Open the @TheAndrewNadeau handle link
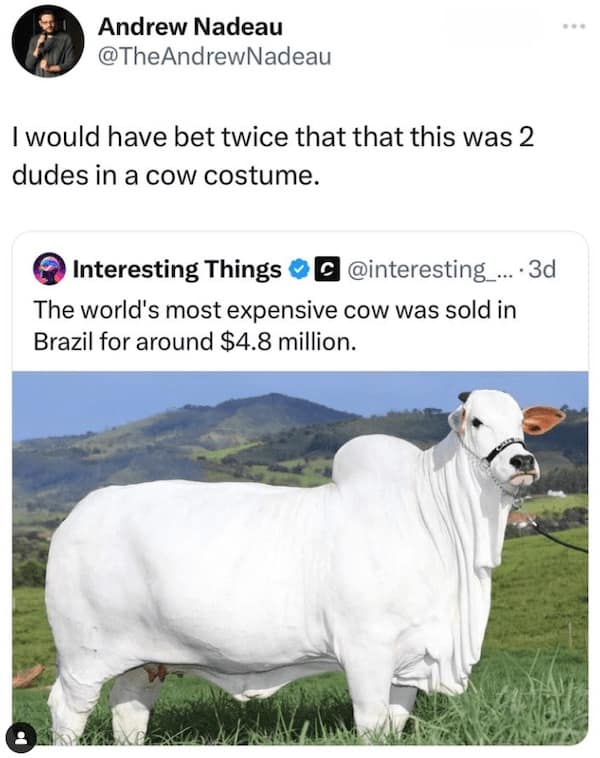This screenshot has width=600, height=758. [x=215, y=57]
